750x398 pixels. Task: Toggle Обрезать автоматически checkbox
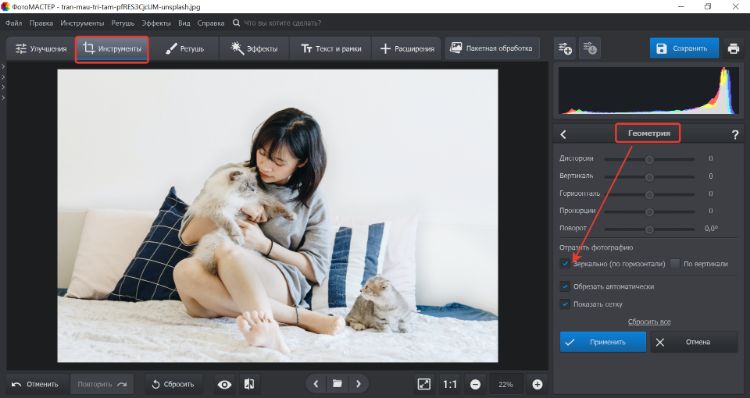565,287
